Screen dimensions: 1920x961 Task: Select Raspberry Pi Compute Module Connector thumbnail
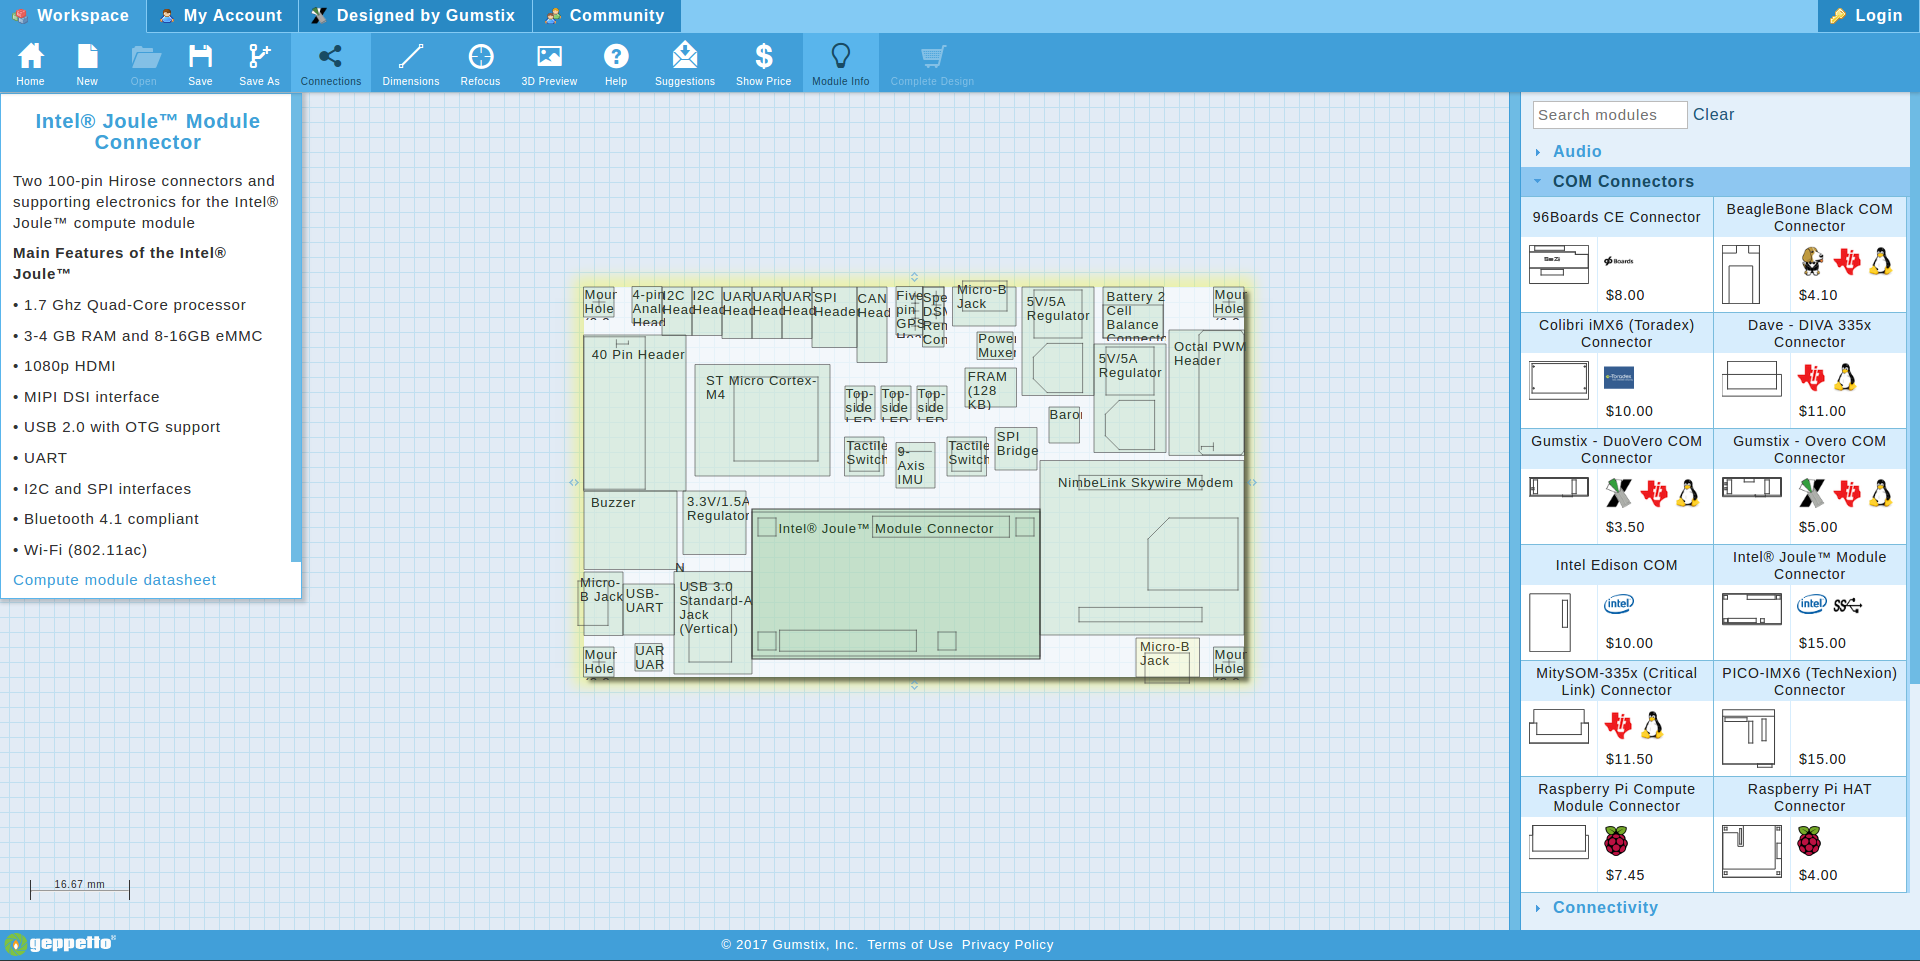pos(1558,842)
